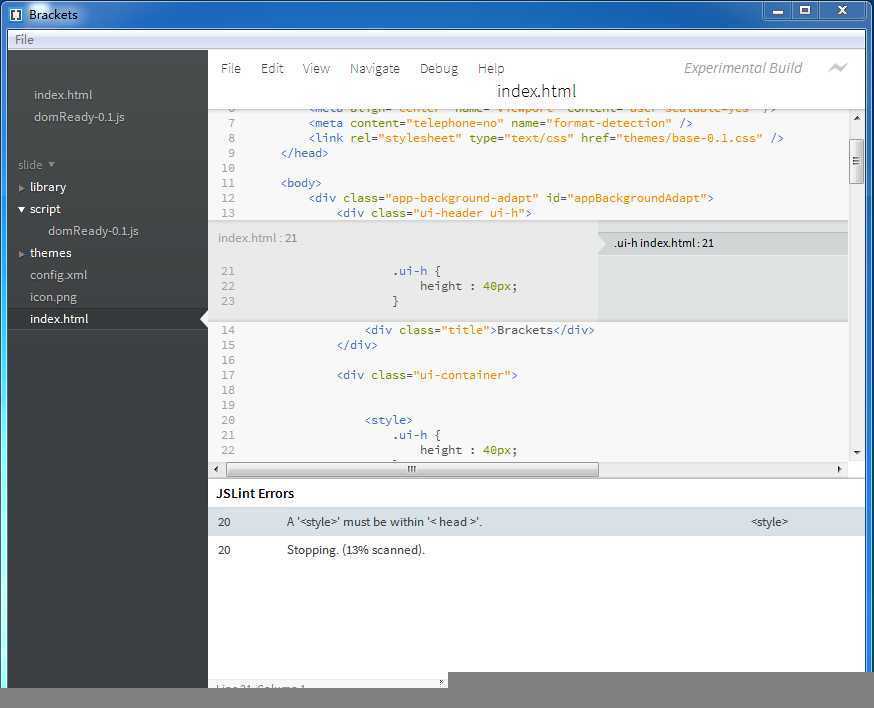Screen dimensions: 874x708
Task: Select the 'Stopping. (13% scanned)' error row
Action: tap(536, 550)
